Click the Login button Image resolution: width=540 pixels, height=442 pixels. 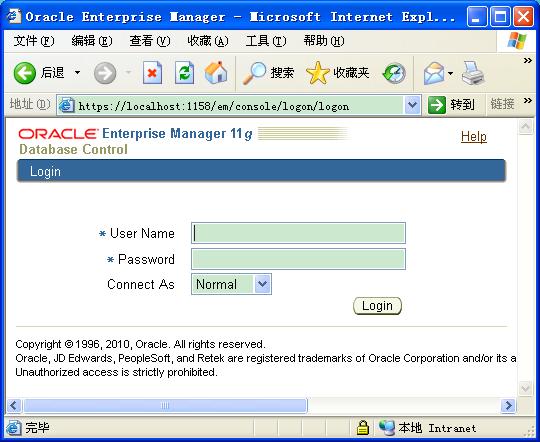pyautogui.click(x=377, y=306)
